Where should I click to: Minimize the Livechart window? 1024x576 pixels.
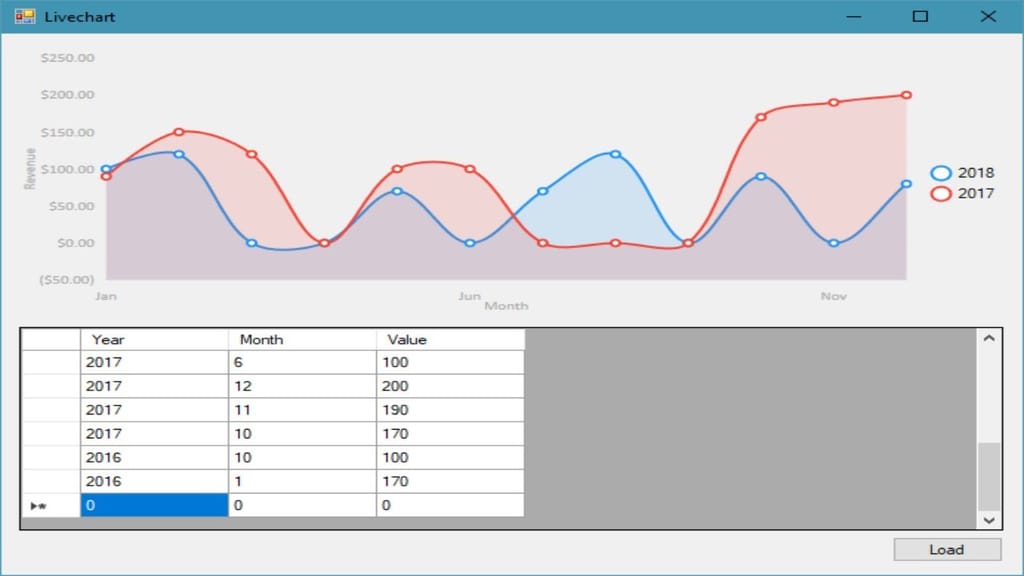pyautogui.click(x=853, y=16)
